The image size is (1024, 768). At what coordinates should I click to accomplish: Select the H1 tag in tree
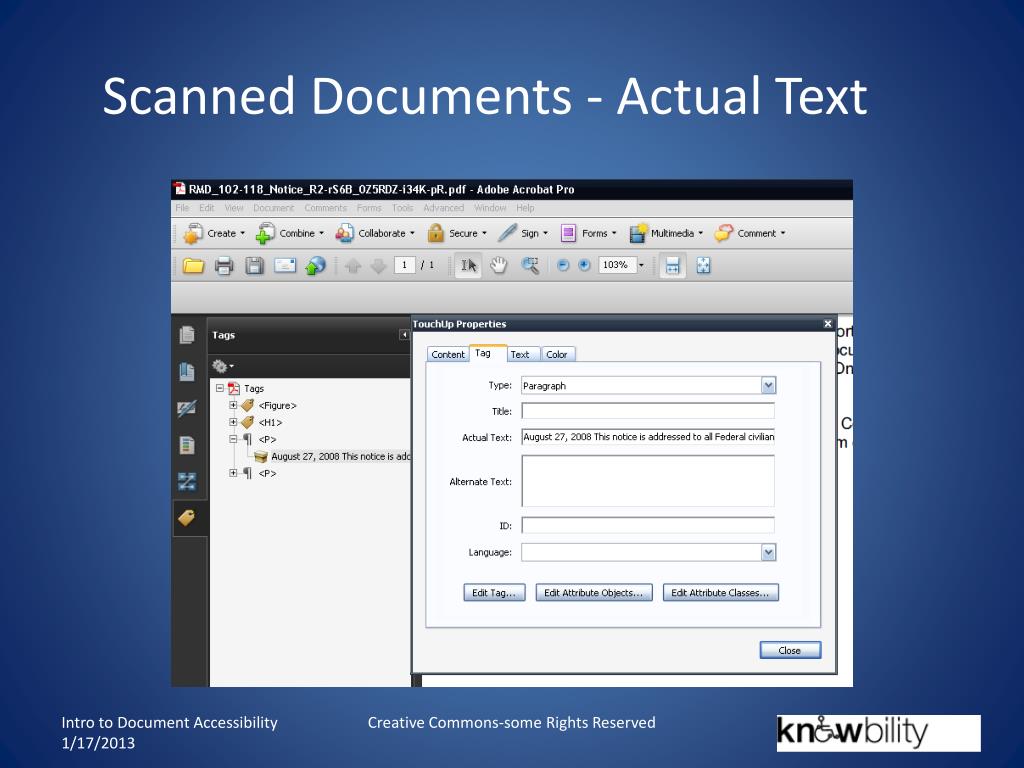[x=270, y=423]
